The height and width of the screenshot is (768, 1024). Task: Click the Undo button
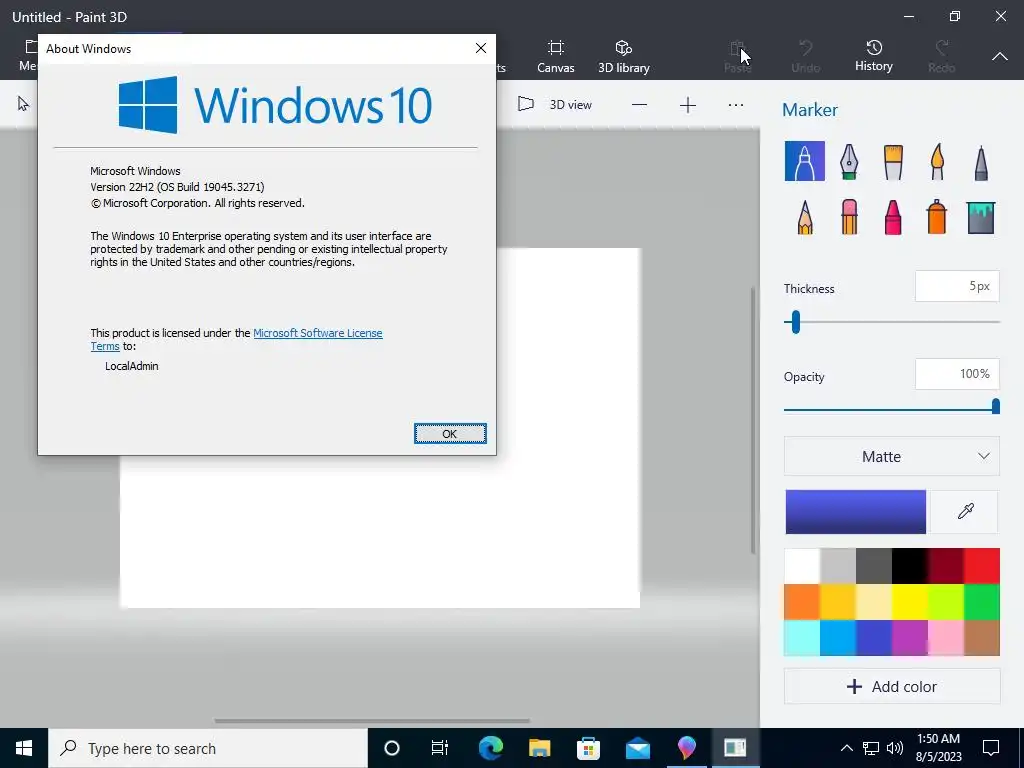coord(805,56)
